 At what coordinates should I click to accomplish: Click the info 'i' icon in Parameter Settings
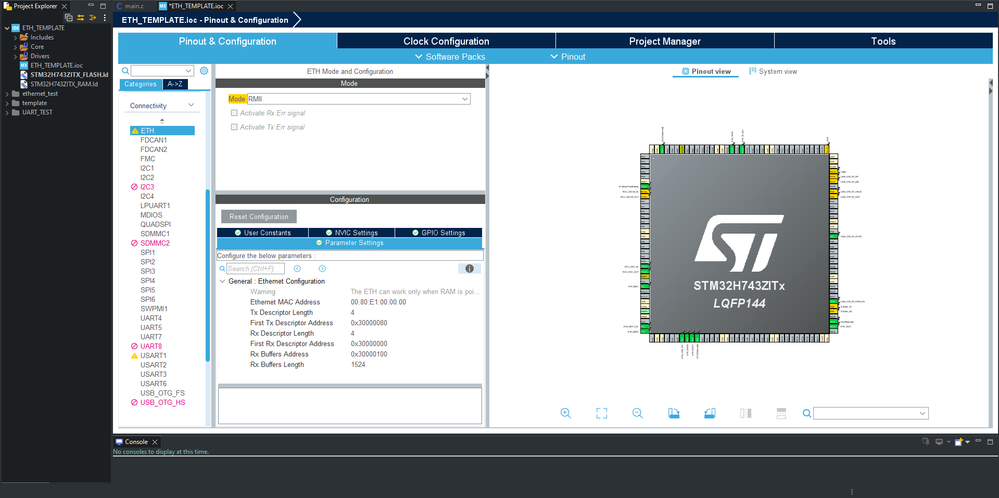[x=470, y=269]
